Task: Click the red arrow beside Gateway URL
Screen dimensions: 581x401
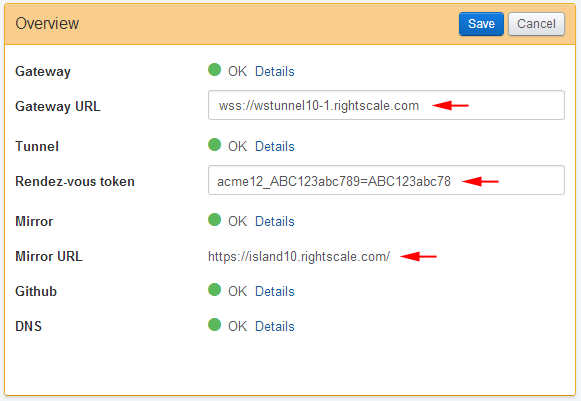Action: click(x=450, y=106)
